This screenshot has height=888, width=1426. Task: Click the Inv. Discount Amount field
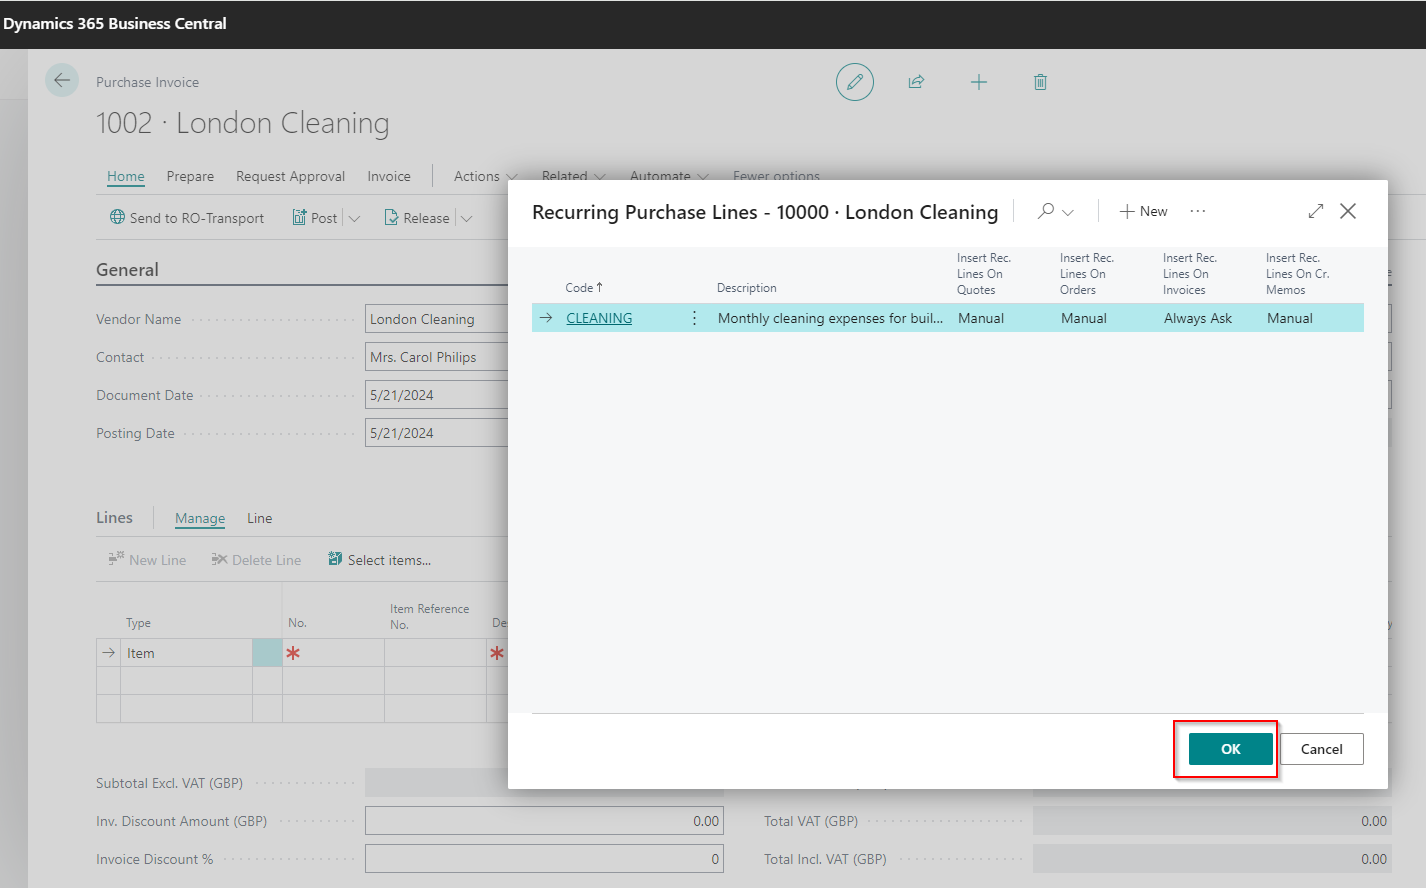pyautogui.click(x=544, y=821)
